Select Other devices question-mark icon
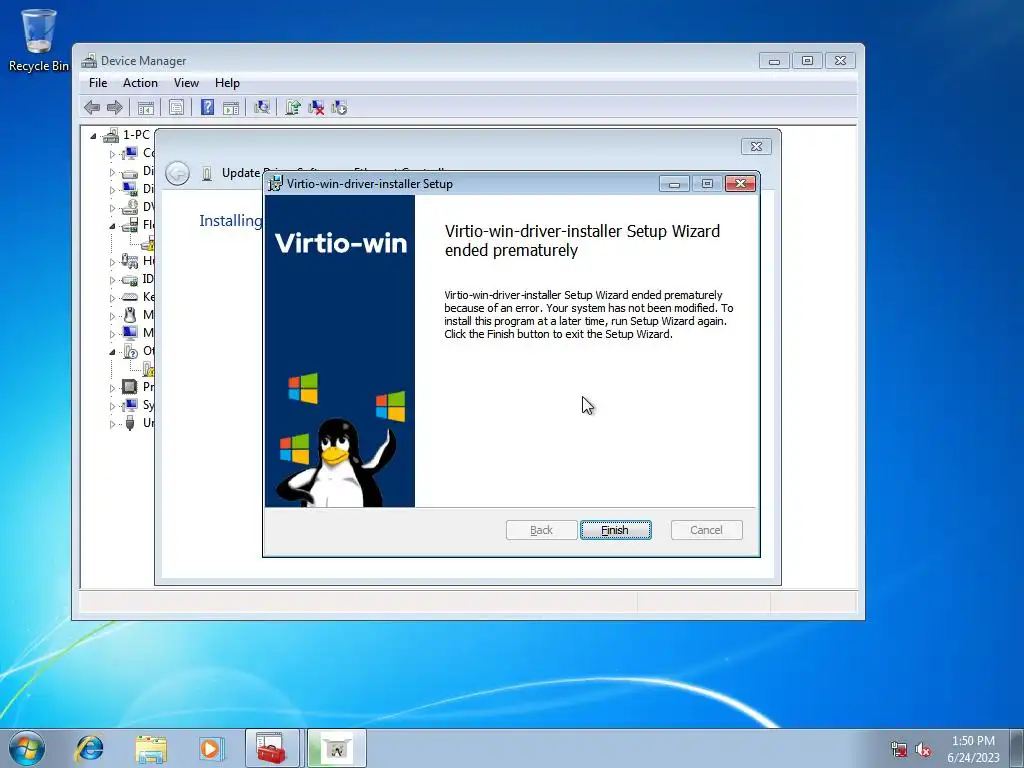This screenshot has height=768, width=1024. click(130, 351)
